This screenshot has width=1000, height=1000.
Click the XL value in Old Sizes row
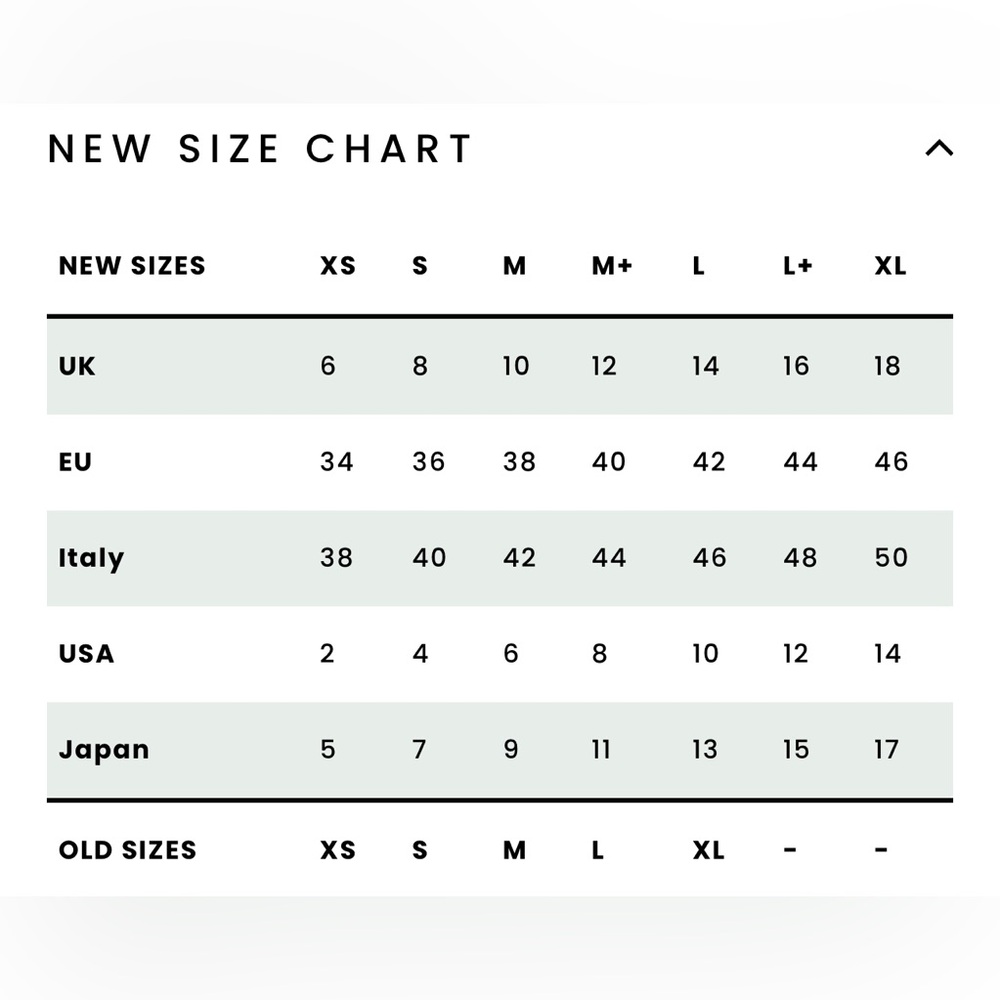708,850
